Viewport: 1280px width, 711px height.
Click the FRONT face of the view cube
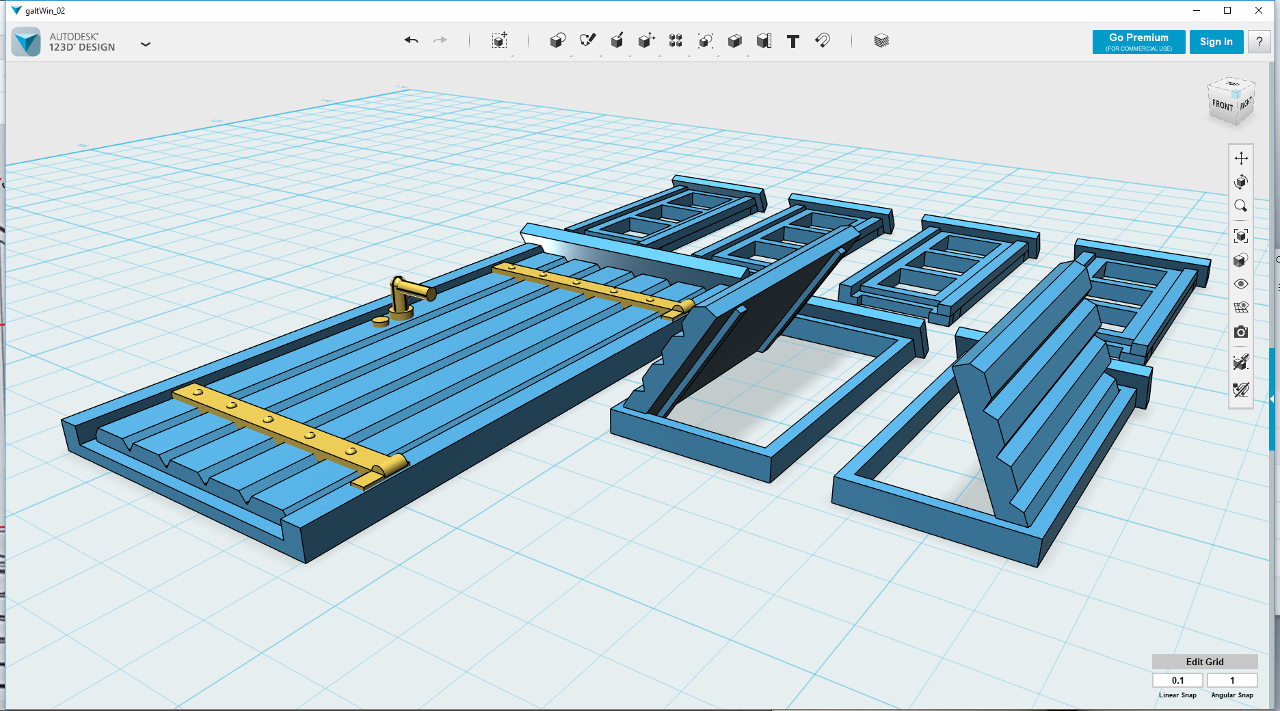pos(1223,105)
